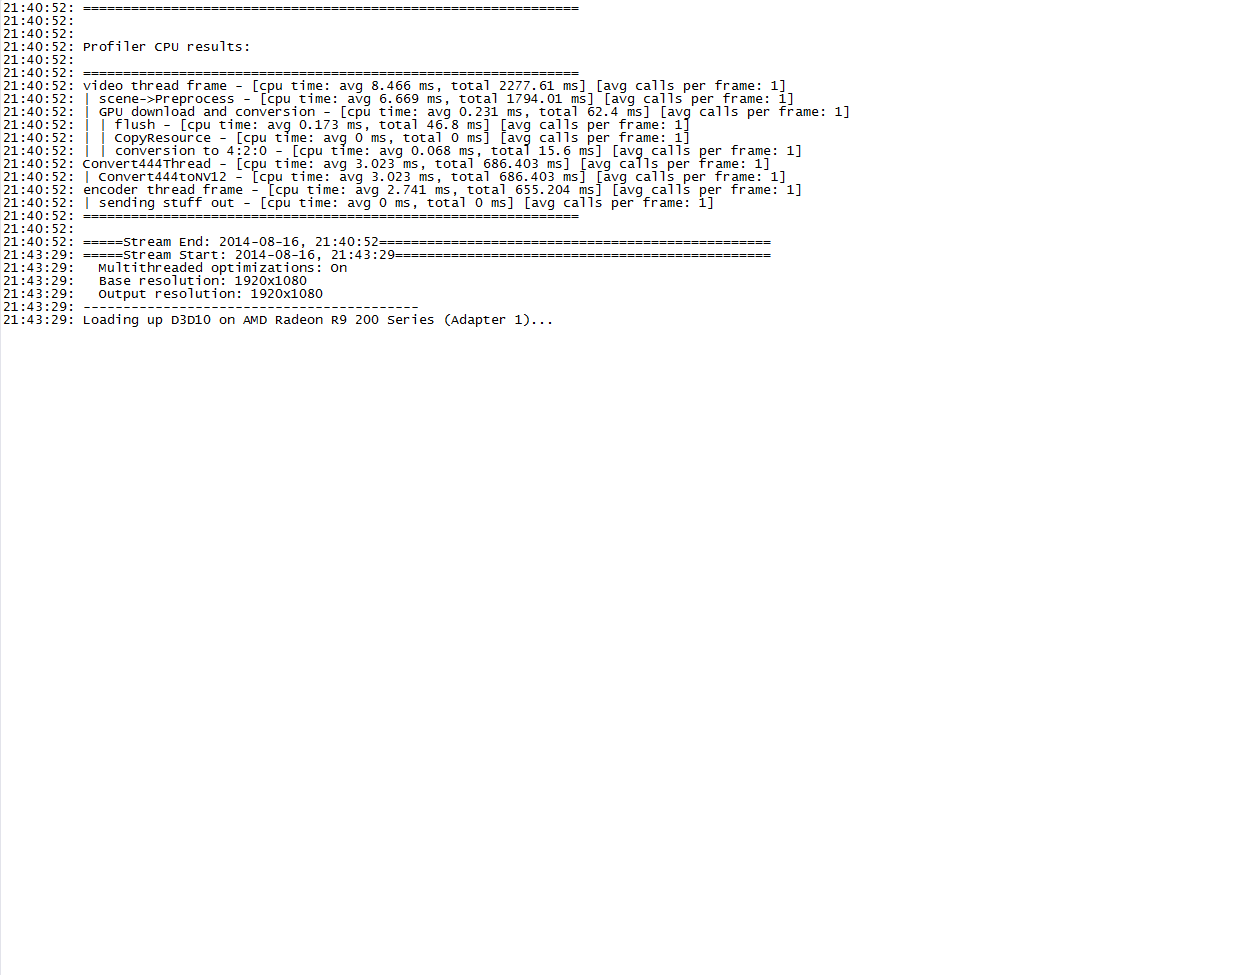Click the 'Base resolution: 1920x1080' line
This screenshot has width=1254, height=975.
[202, 281]
